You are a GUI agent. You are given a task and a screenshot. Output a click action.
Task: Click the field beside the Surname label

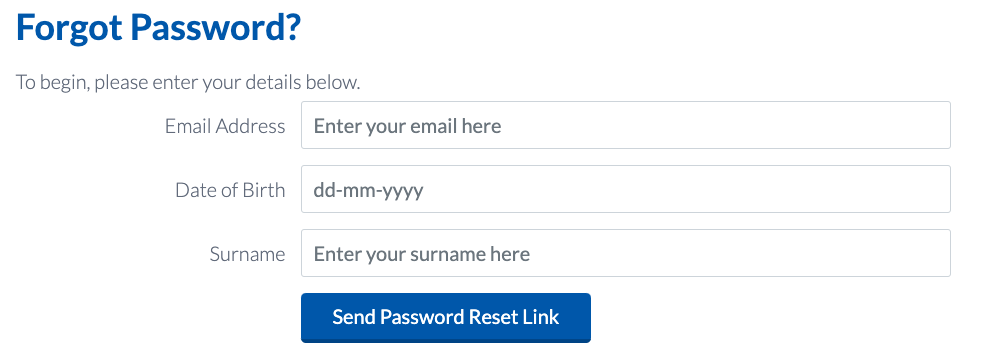click(626, 253)
